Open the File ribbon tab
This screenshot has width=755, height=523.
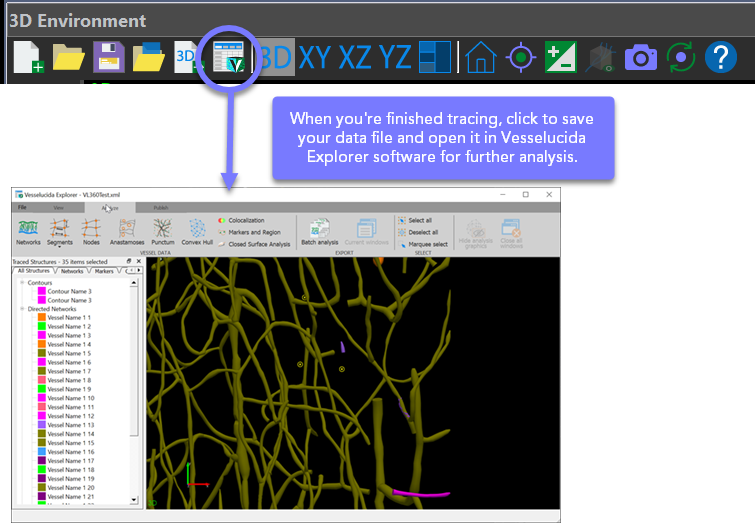[23, 207]
